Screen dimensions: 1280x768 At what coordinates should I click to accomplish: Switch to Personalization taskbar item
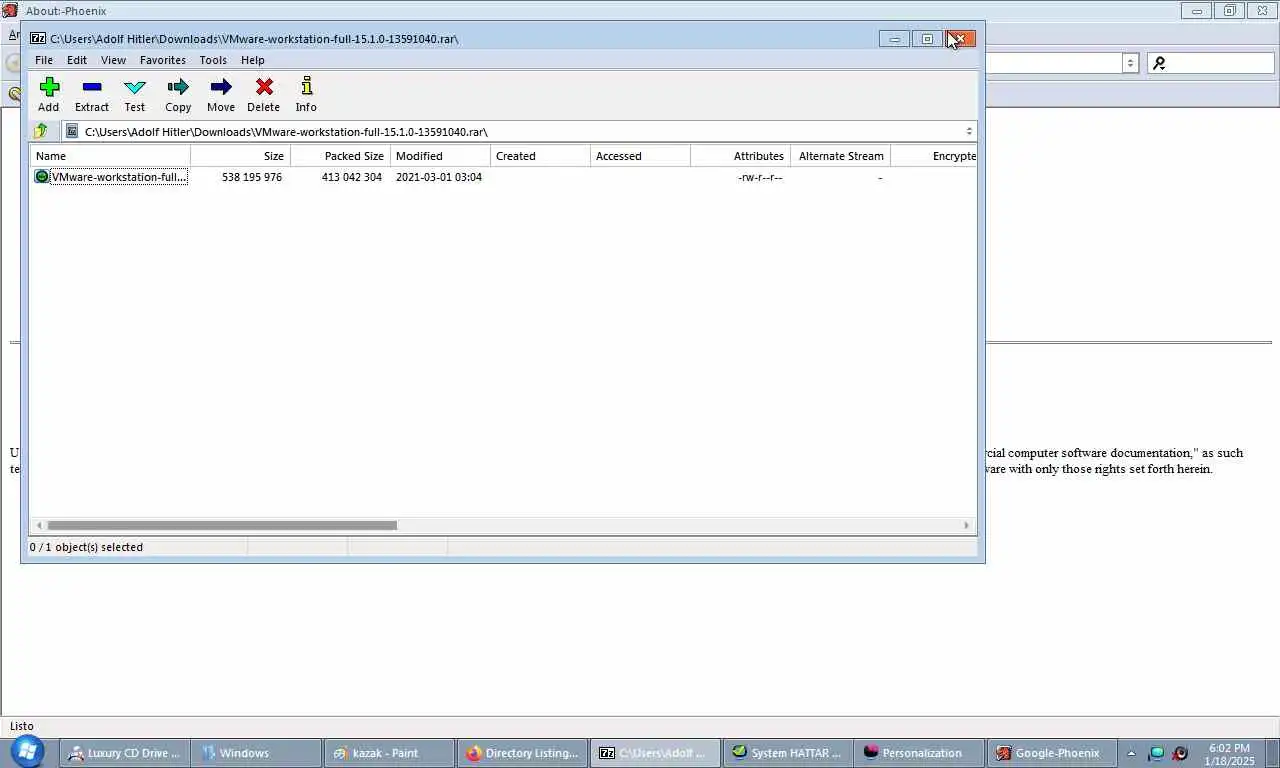(920, 753)
